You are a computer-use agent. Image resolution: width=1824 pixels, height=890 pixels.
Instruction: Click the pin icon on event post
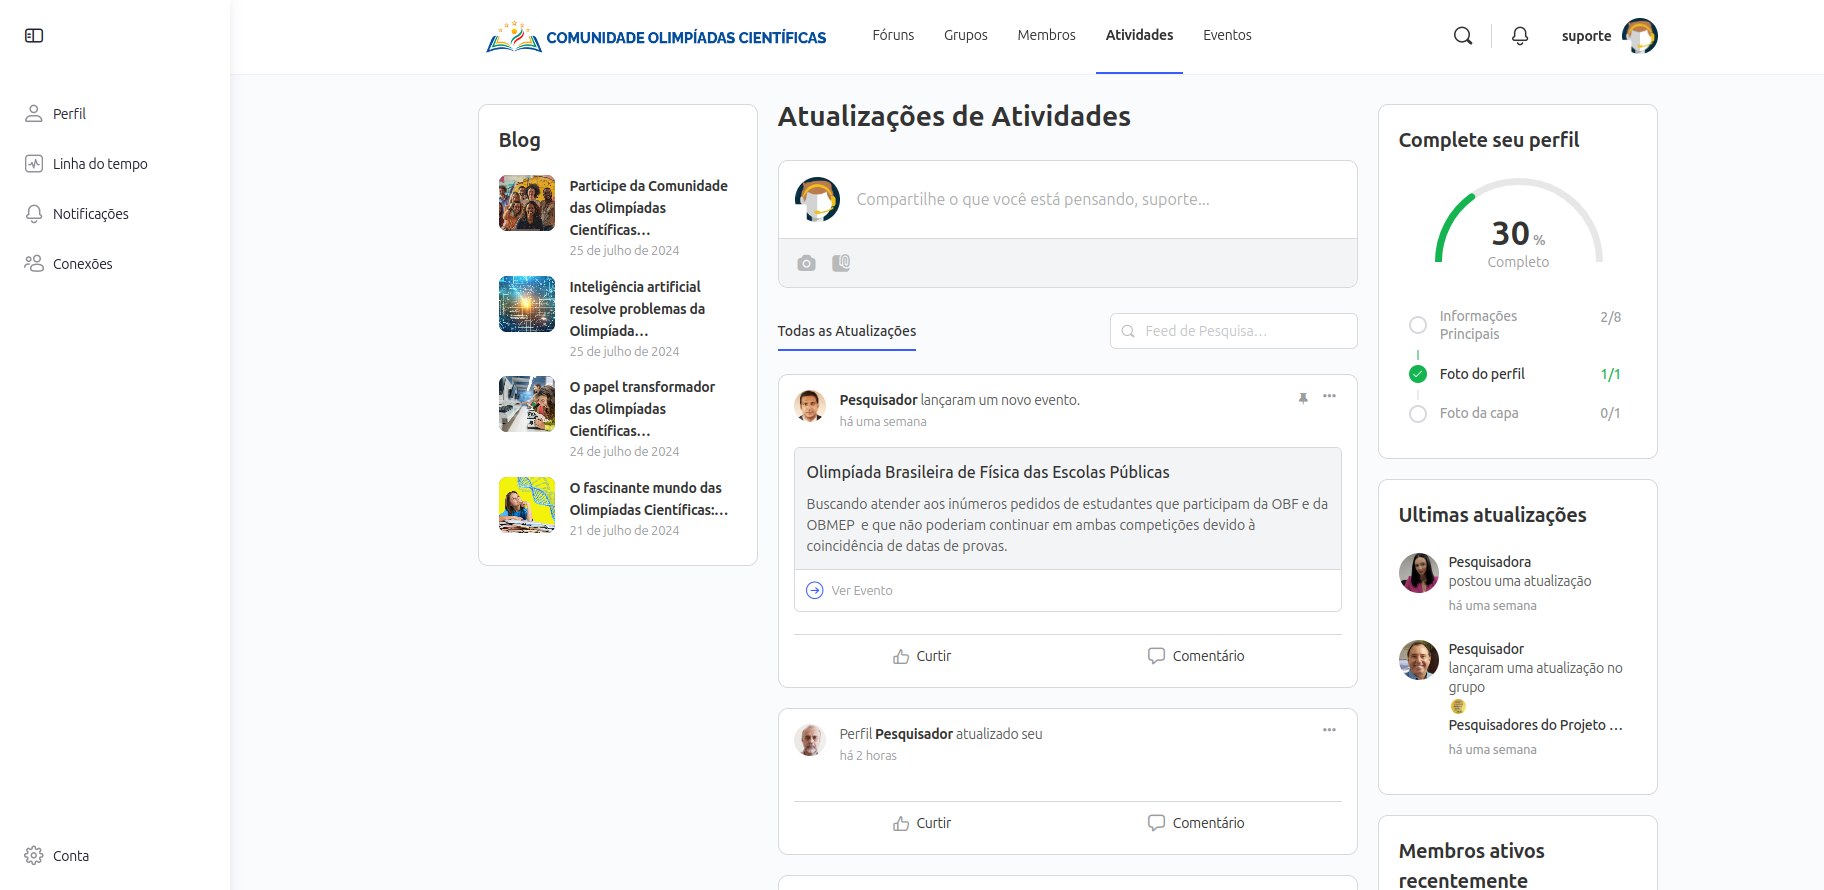[x=1303, y=398]
